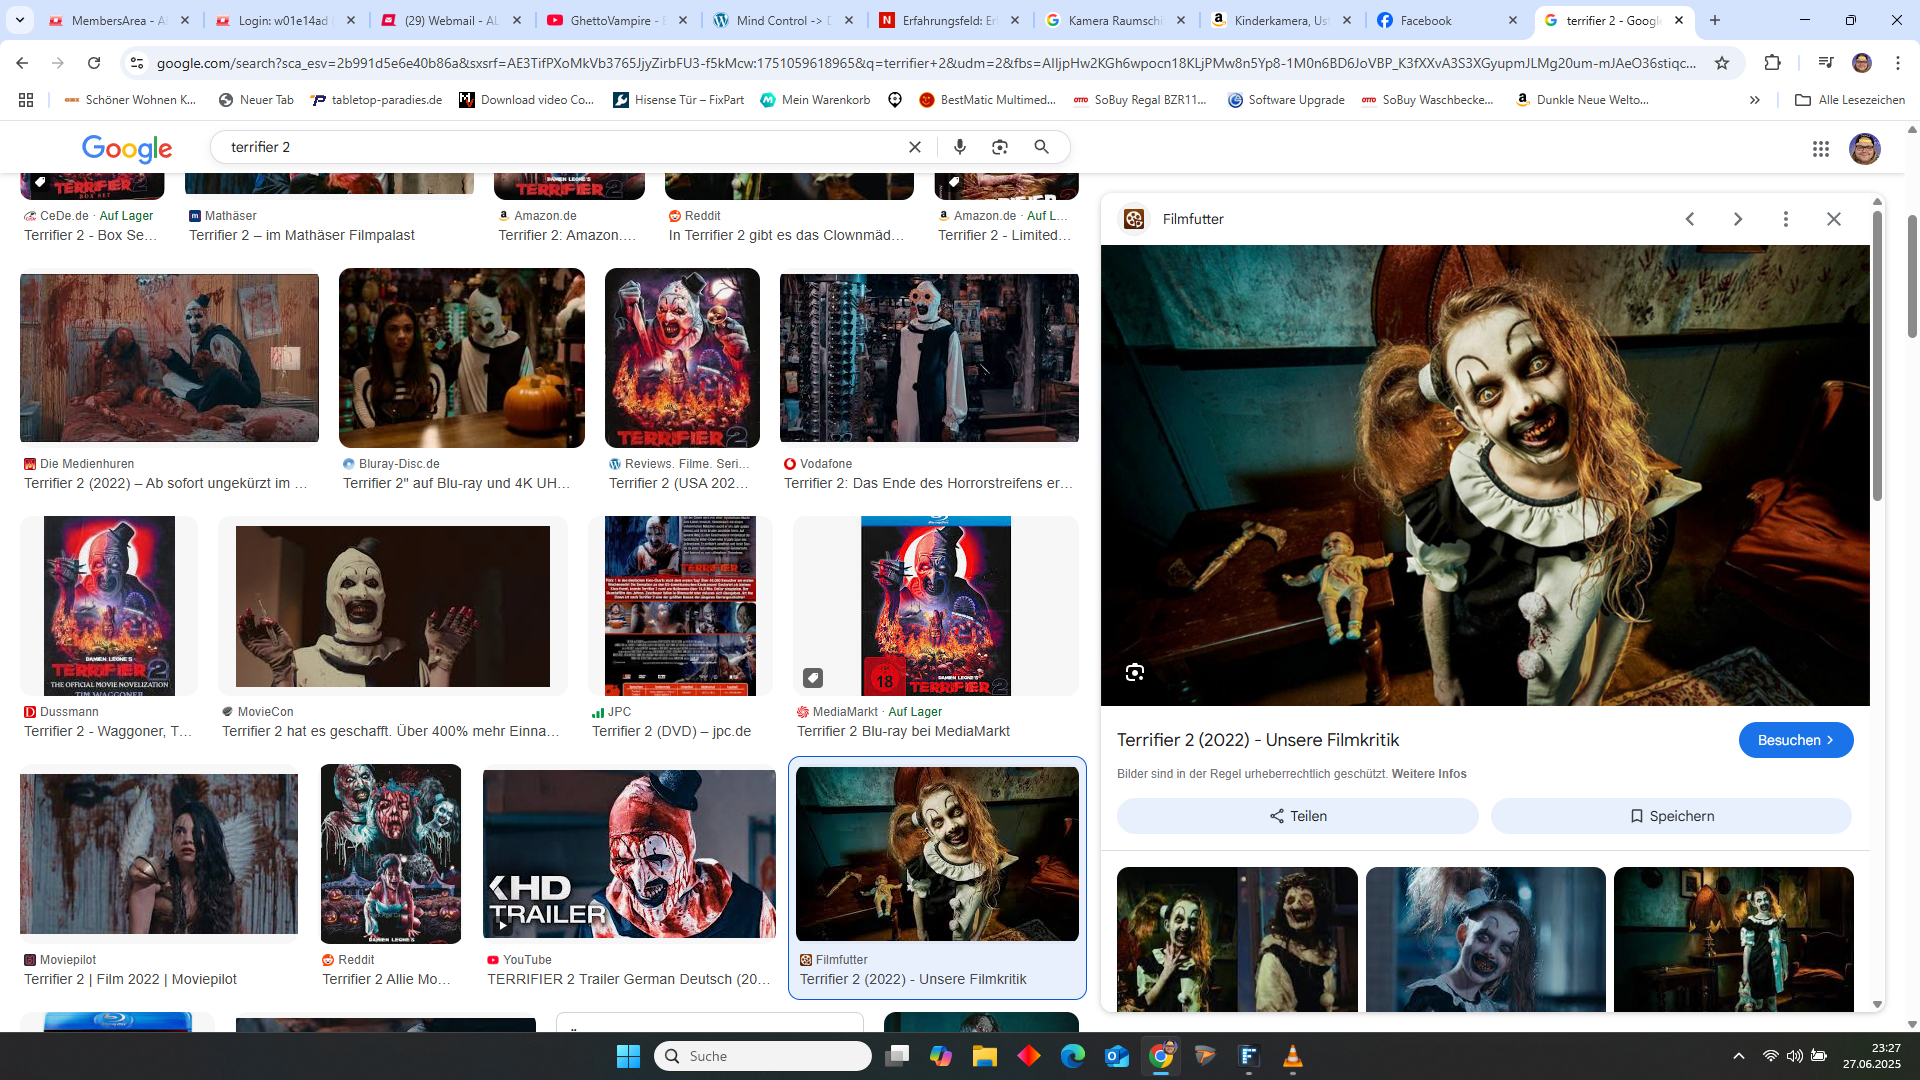Go back to the previous page
1920x1080 pixels.
[x=22, y=63]
